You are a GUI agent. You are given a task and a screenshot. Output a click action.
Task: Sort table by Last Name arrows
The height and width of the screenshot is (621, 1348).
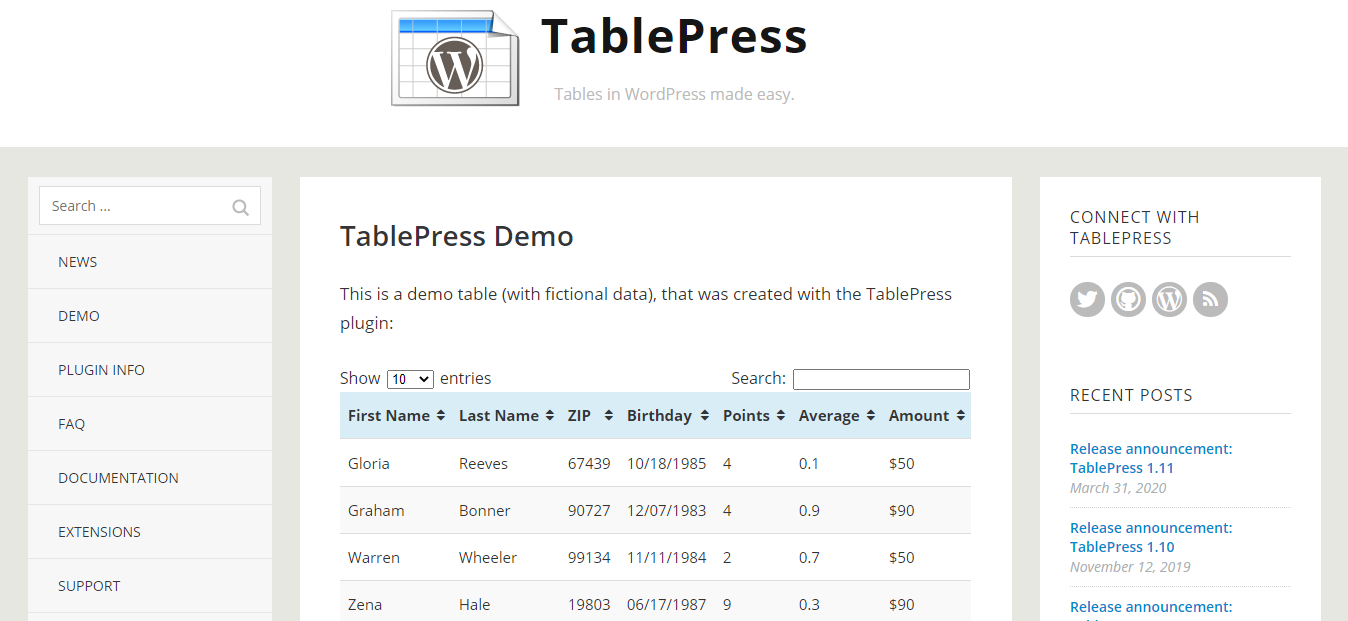point(550,416)
